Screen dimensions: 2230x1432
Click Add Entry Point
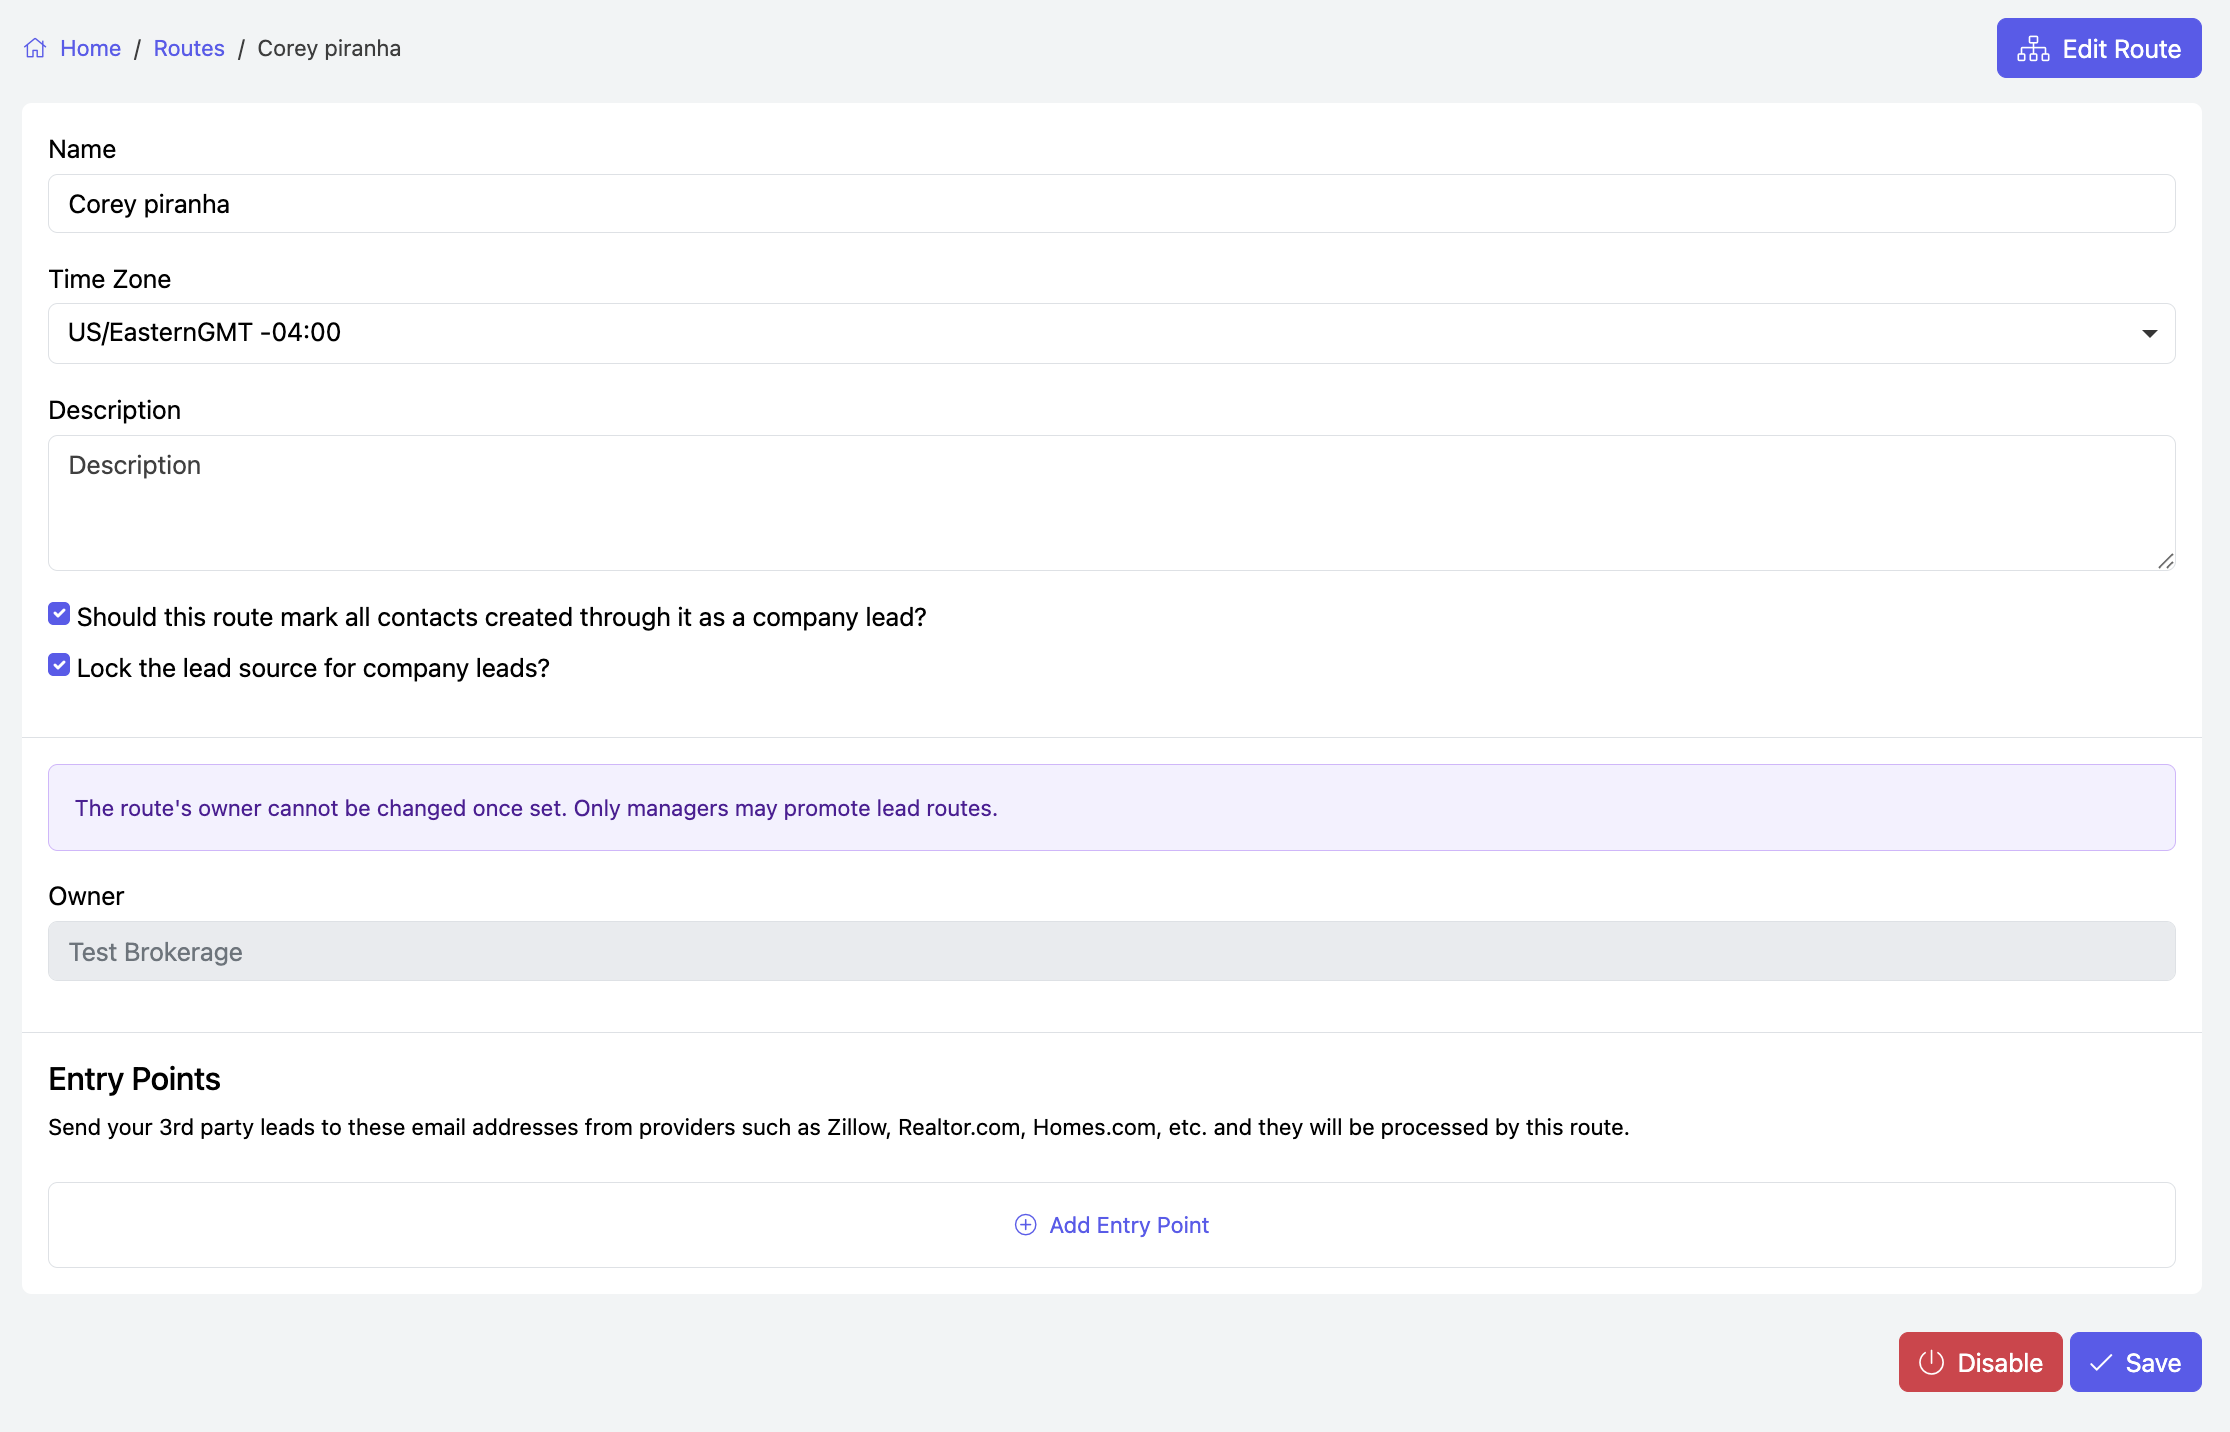pos(1128,1225)
